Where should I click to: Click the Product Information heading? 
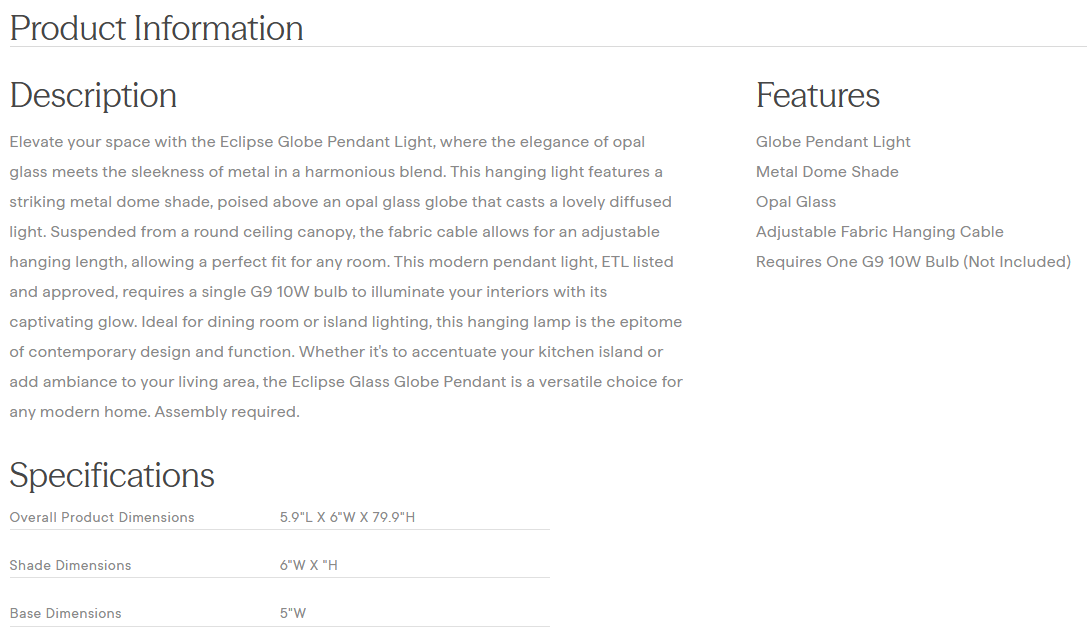[x=156, y=28]
